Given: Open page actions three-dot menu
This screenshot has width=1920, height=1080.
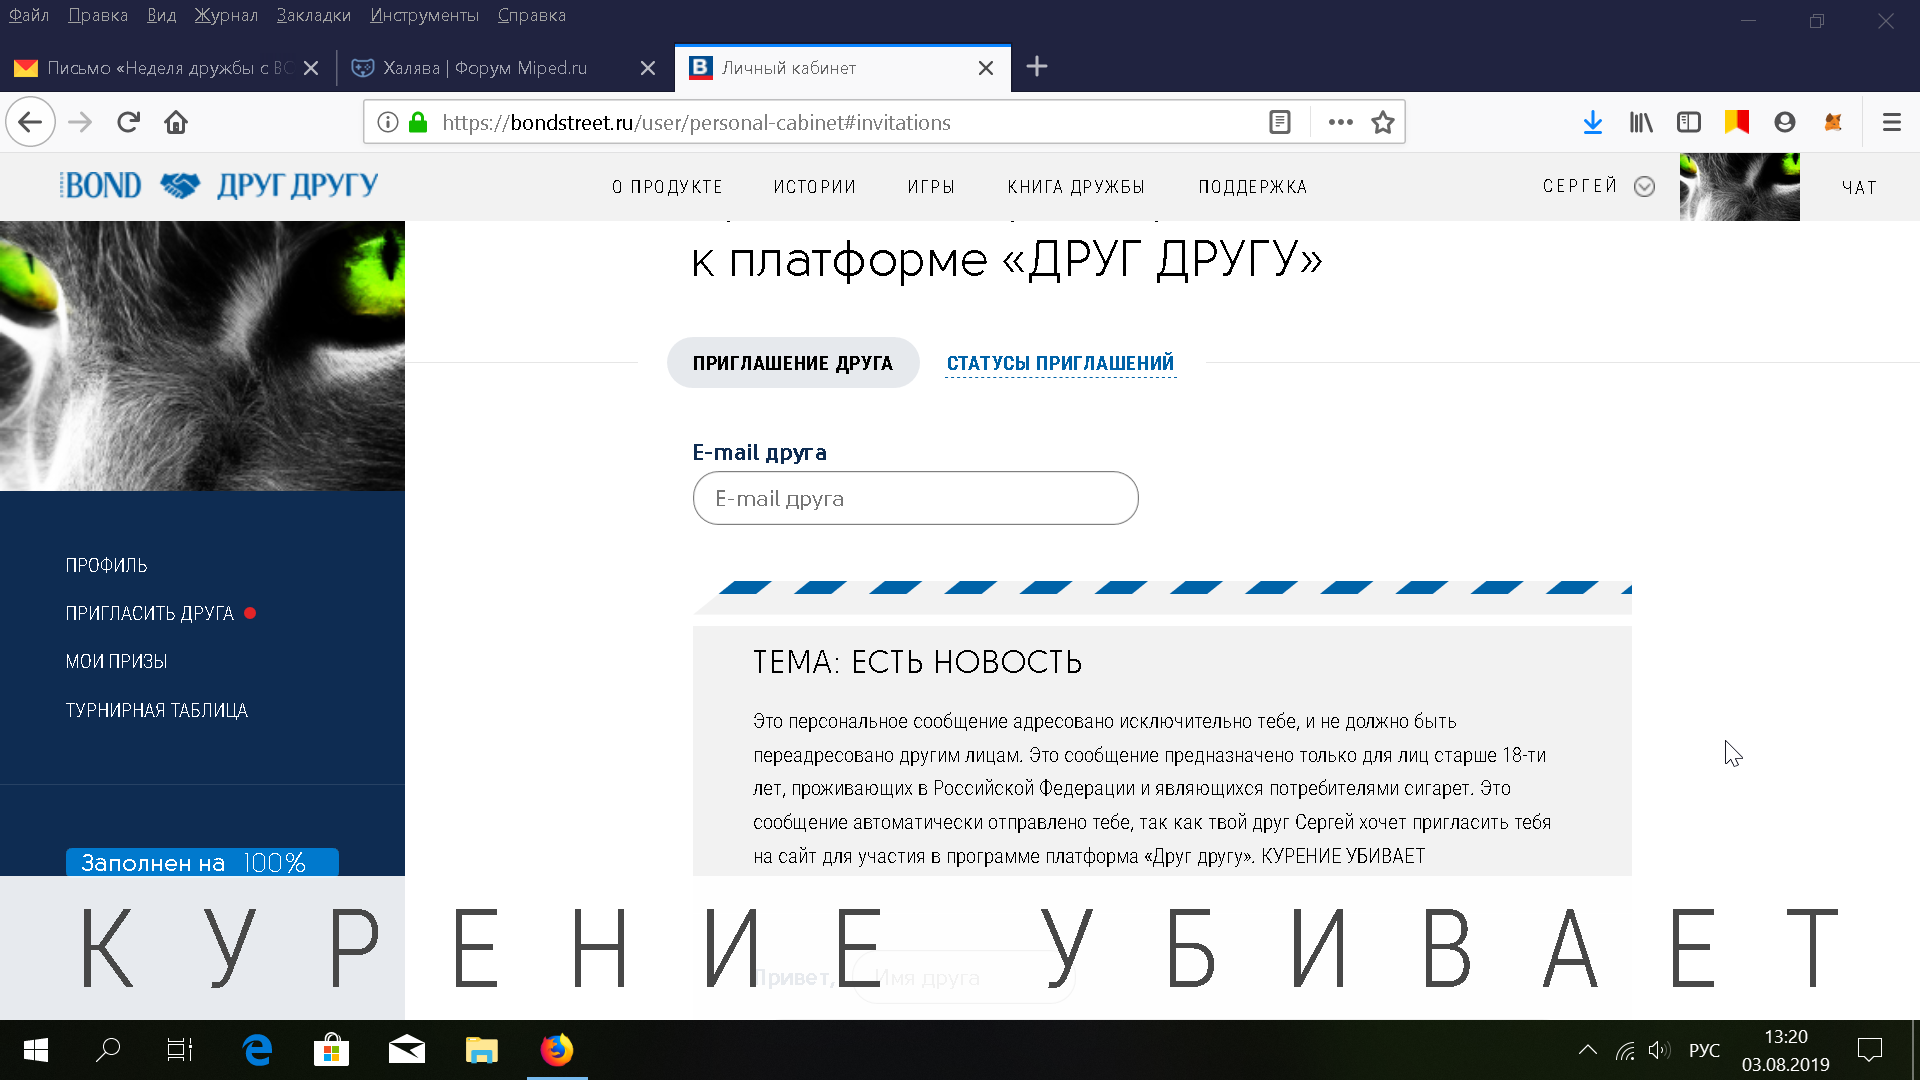Looking at the screenshot, I should click(1341, 122).
